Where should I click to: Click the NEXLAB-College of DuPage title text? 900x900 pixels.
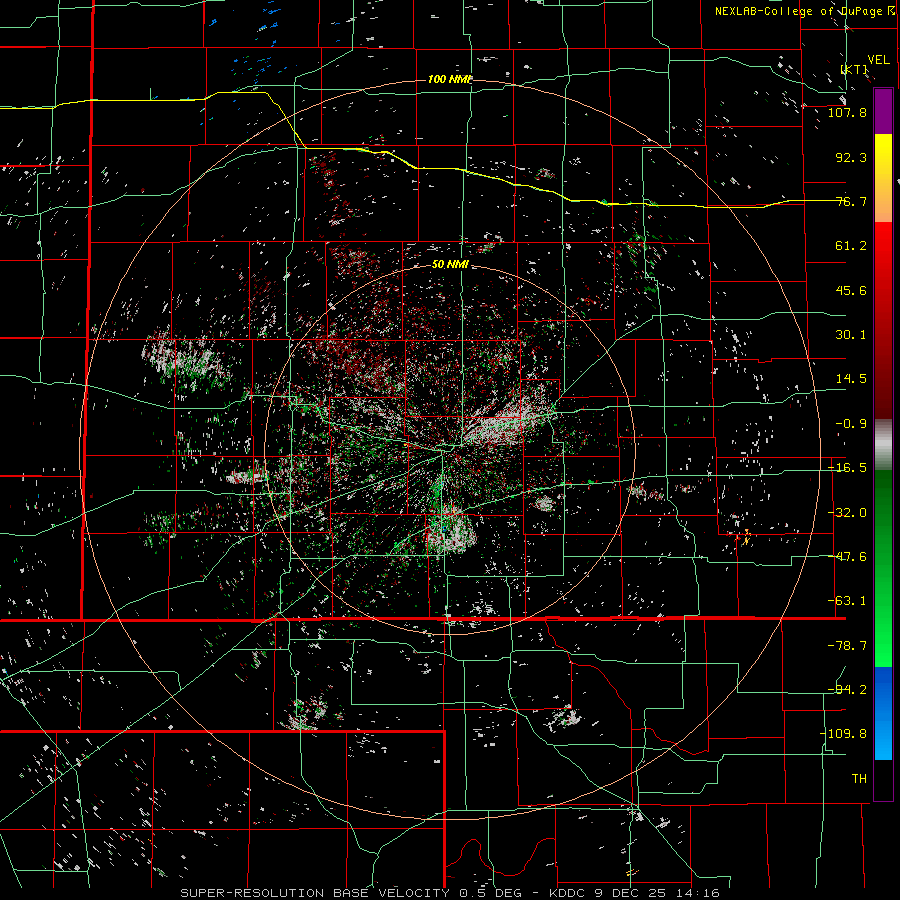pos(804,11)
